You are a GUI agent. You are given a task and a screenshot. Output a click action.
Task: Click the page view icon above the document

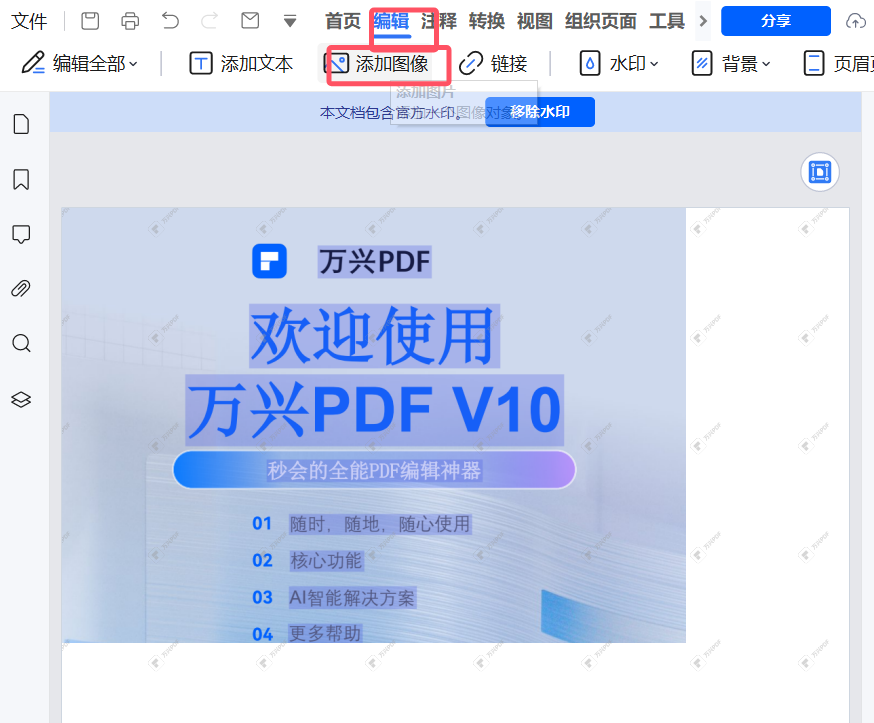tap(820, 172)
